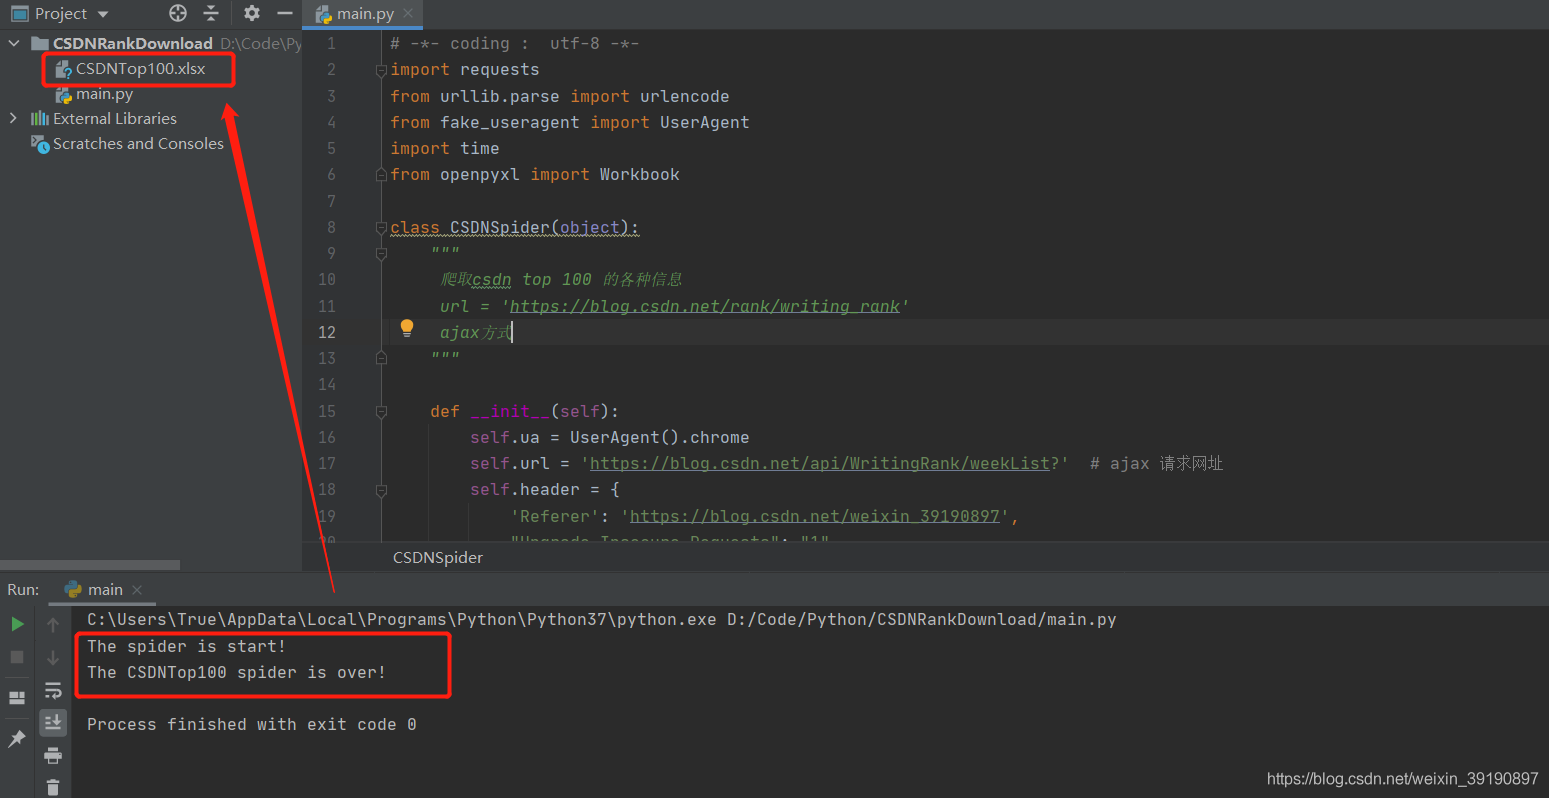Click the Stop process square icon
Image resolution: width=1549 pixels, height=798 pixels.
click(x=17, y=657)
